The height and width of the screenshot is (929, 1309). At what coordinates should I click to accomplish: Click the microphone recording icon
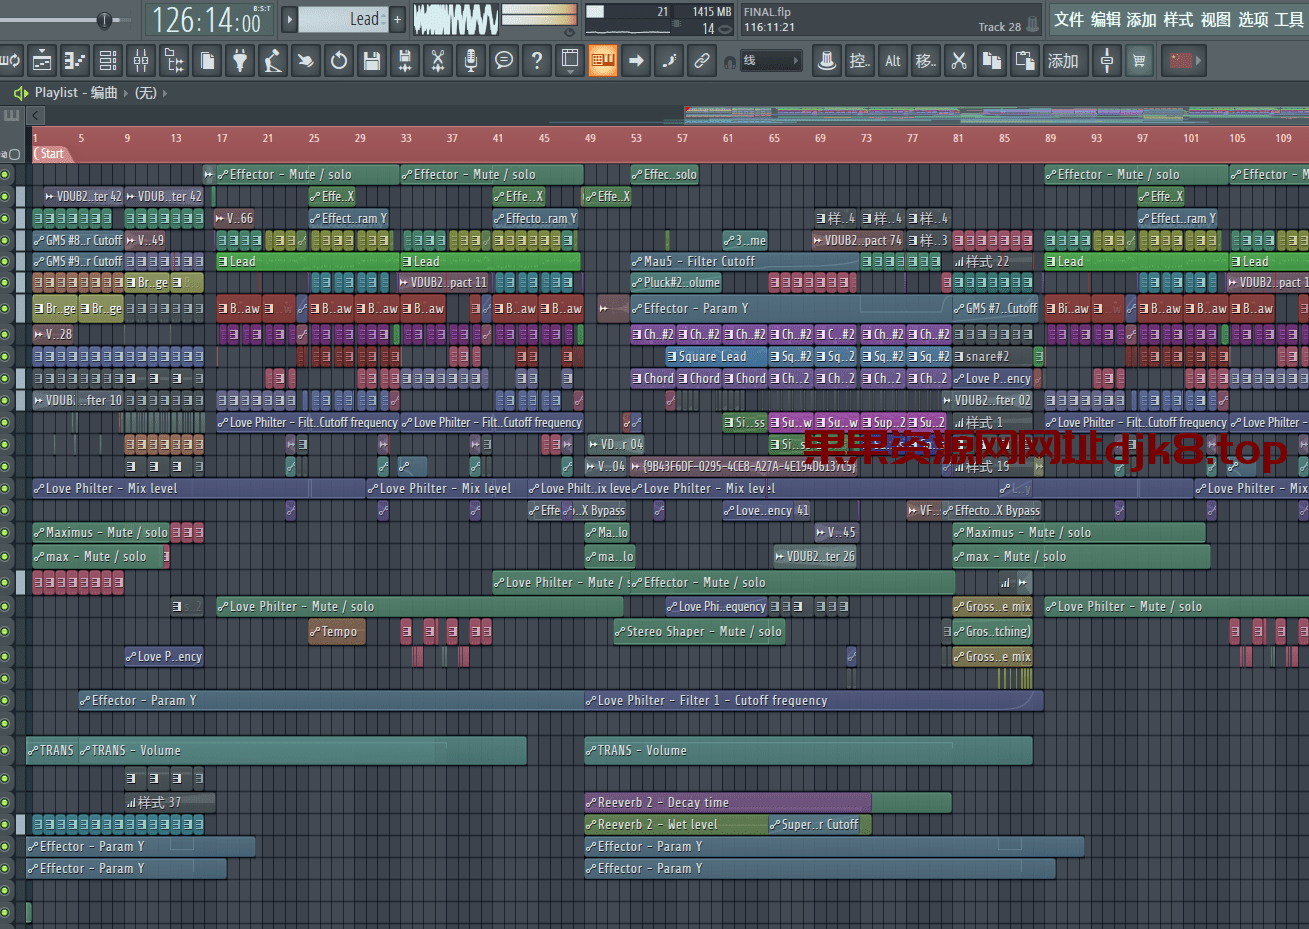point(471,61)
